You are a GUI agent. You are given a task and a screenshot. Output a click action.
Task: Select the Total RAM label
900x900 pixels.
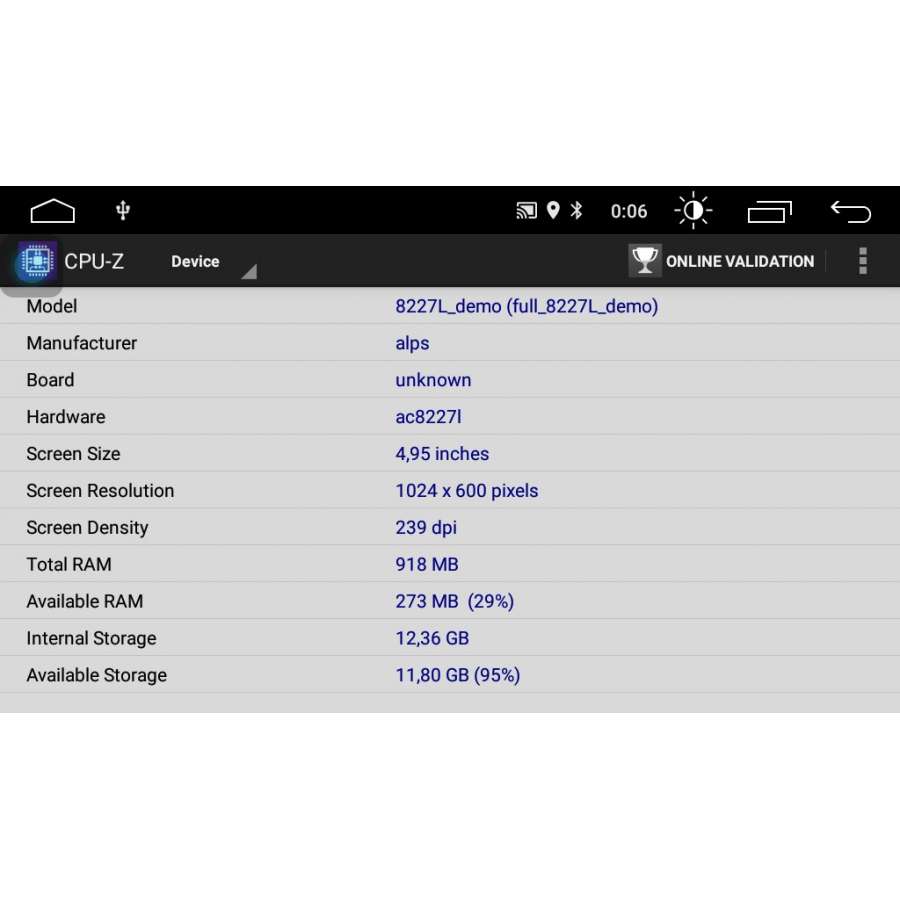point(69,564)
